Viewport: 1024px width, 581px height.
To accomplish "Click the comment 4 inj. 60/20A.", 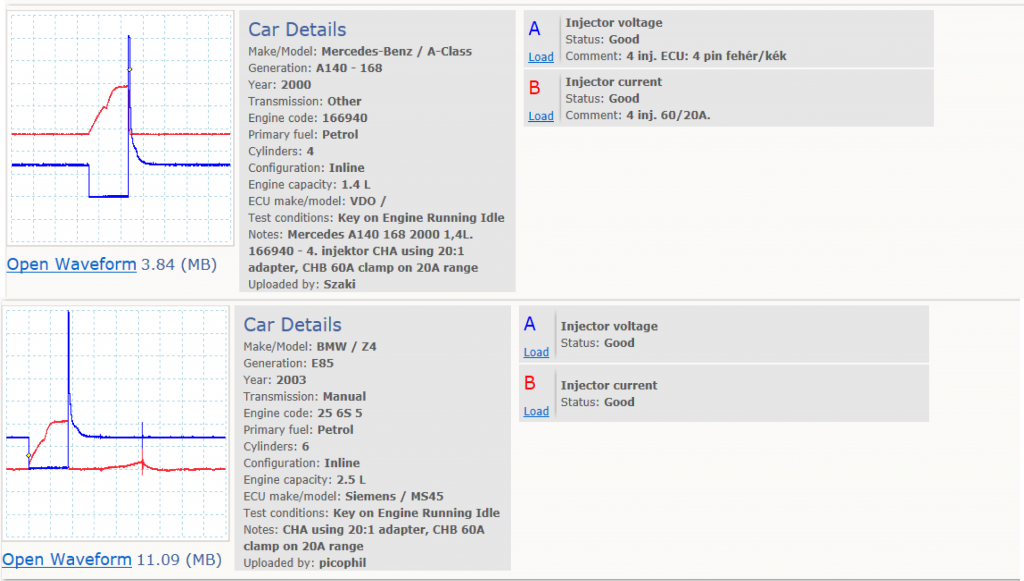I will [638, 116].
